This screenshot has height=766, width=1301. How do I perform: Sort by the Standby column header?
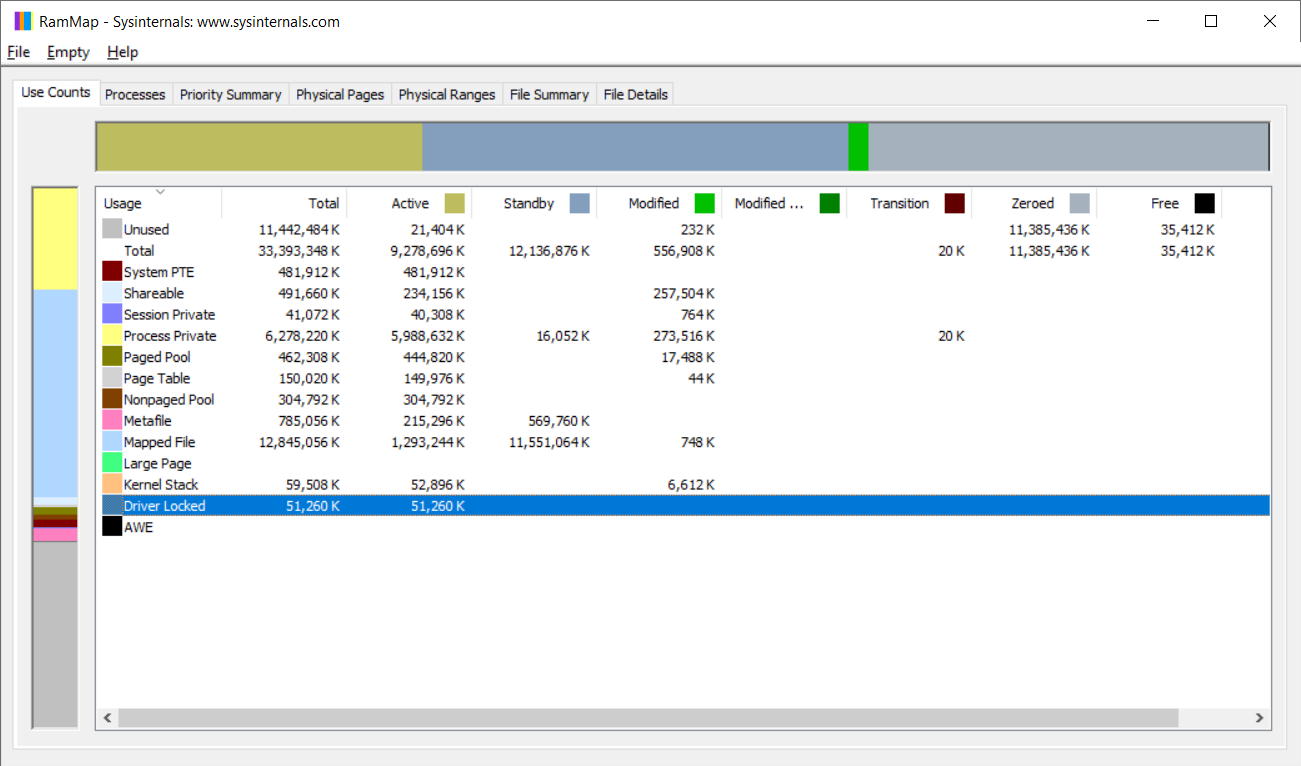pyautogui.click(x=534, y=203)
